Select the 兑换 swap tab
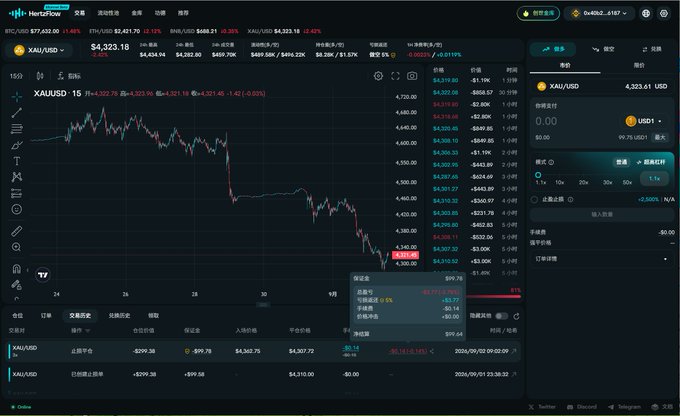680x416 pixels. (x=652, y=49)
